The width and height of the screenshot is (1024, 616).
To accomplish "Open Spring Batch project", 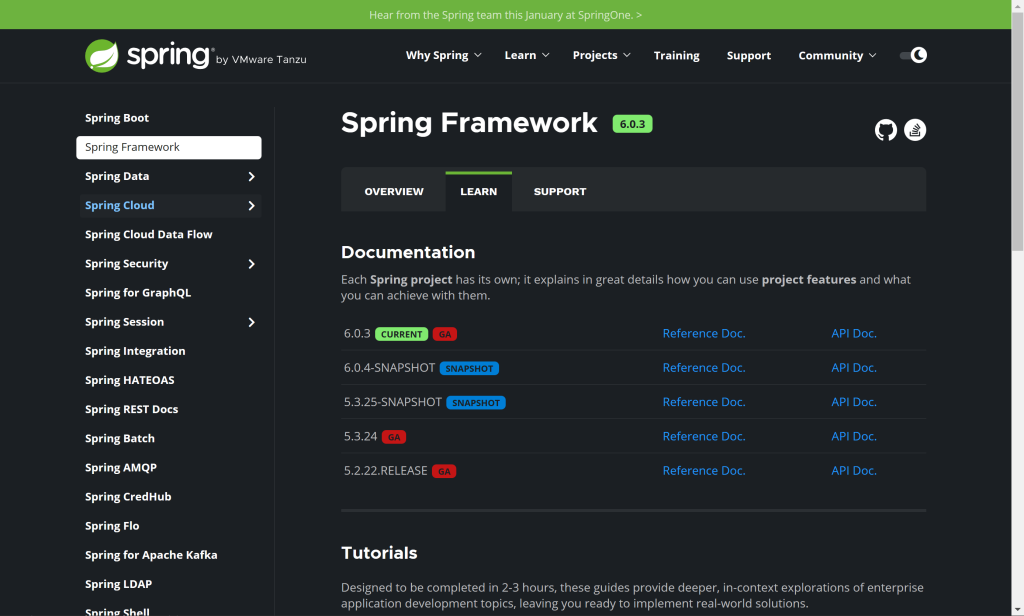I will [x=120, y=438].
